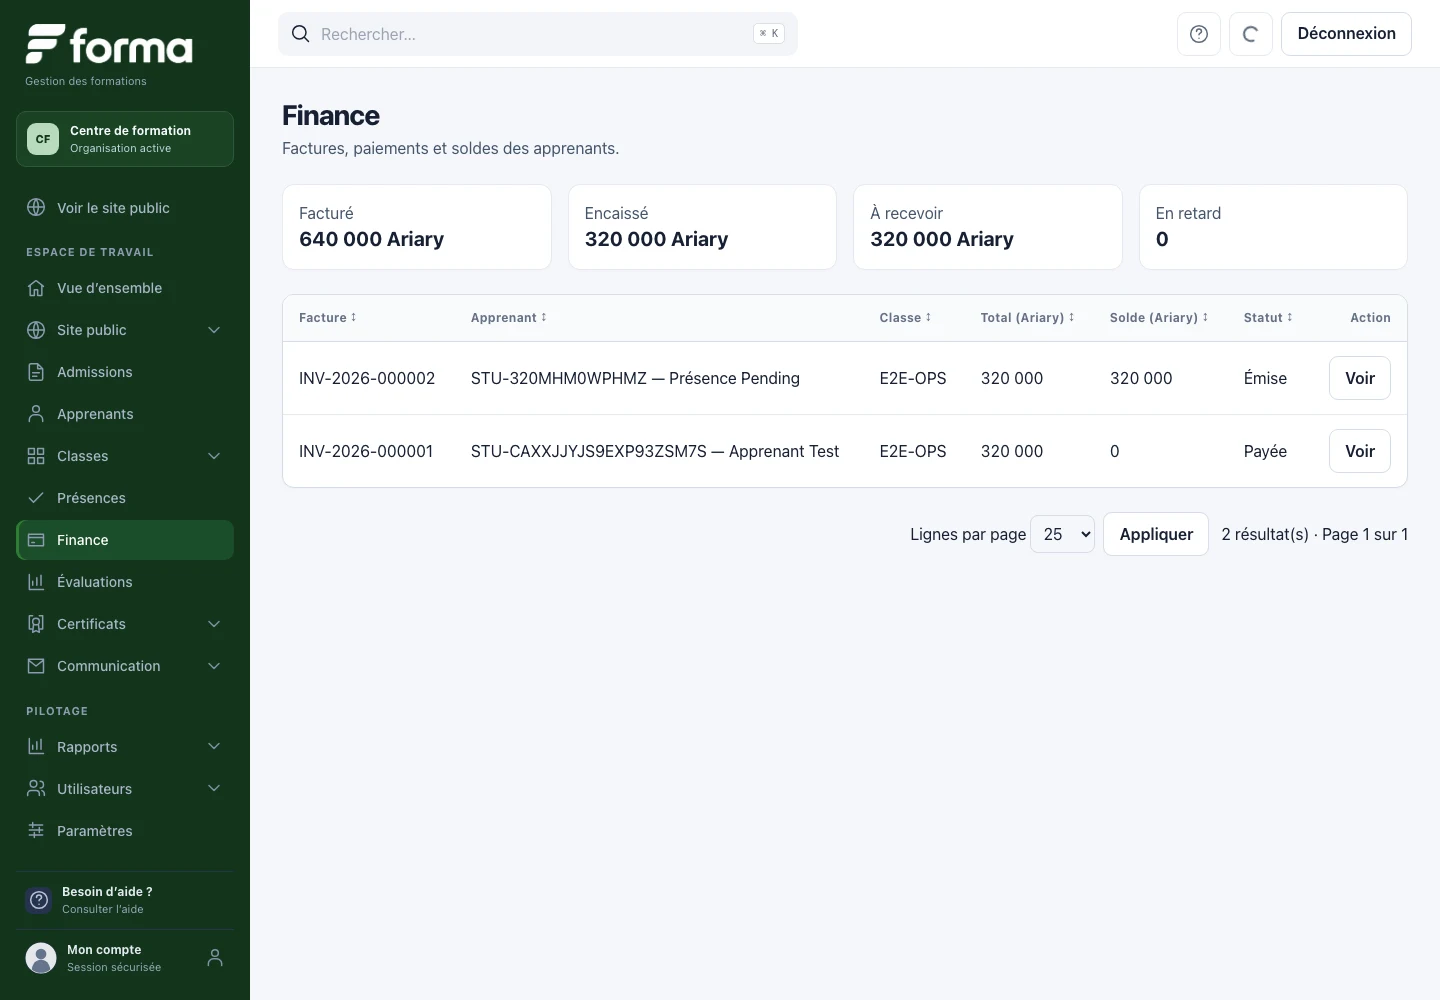Click the envelope icon for Communication
1440x1000 pixels.
36,666
